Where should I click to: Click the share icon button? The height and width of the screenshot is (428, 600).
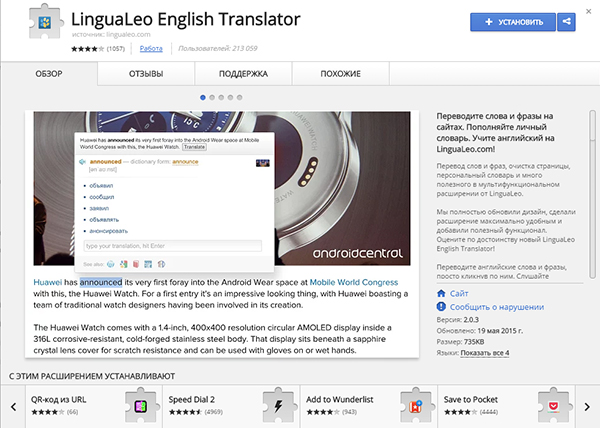pyautogui.click(x=567, y=21)
